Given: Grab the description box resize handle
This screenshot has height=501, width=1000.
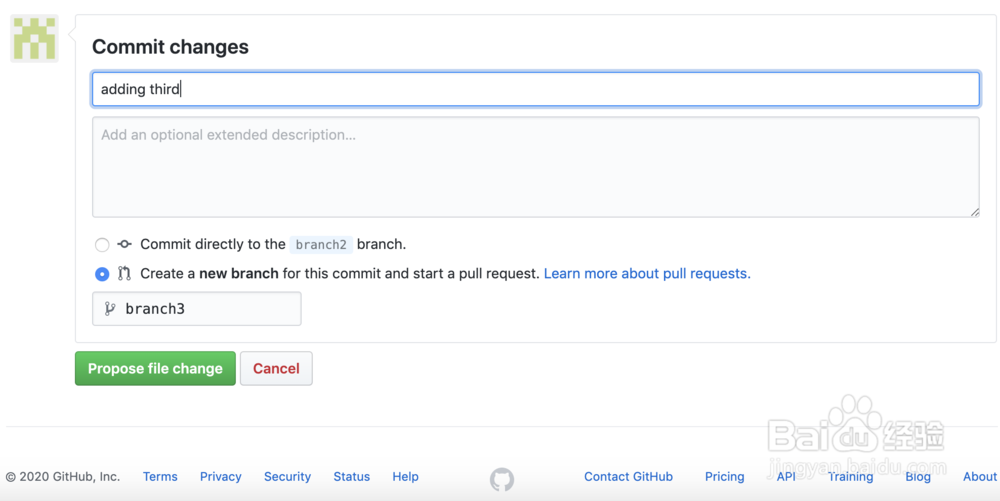Looking at the screenshot, I should 974,212.
